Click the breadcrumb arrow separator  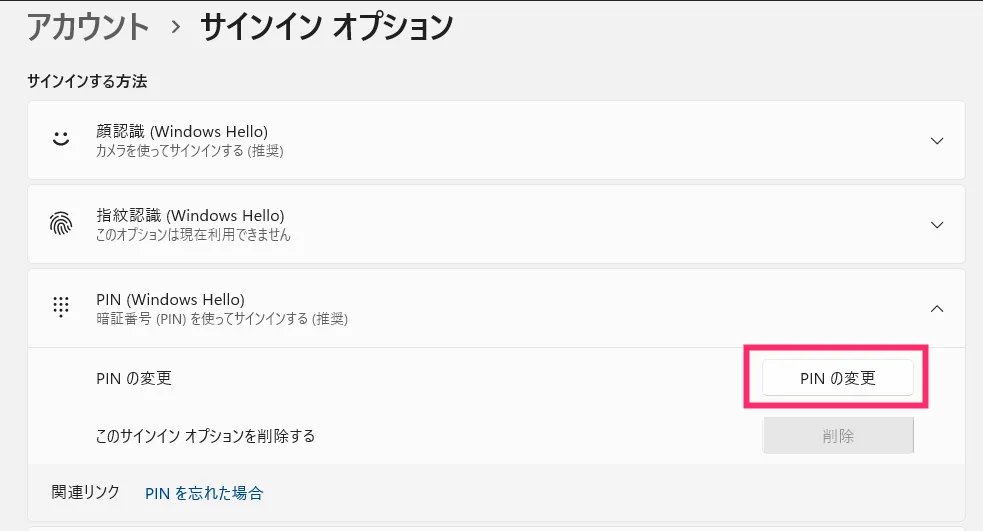176,28
